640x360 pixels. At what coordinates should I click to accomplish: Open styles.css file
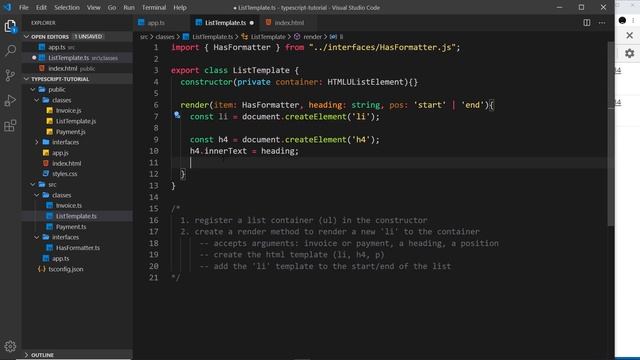pos(78,174)
